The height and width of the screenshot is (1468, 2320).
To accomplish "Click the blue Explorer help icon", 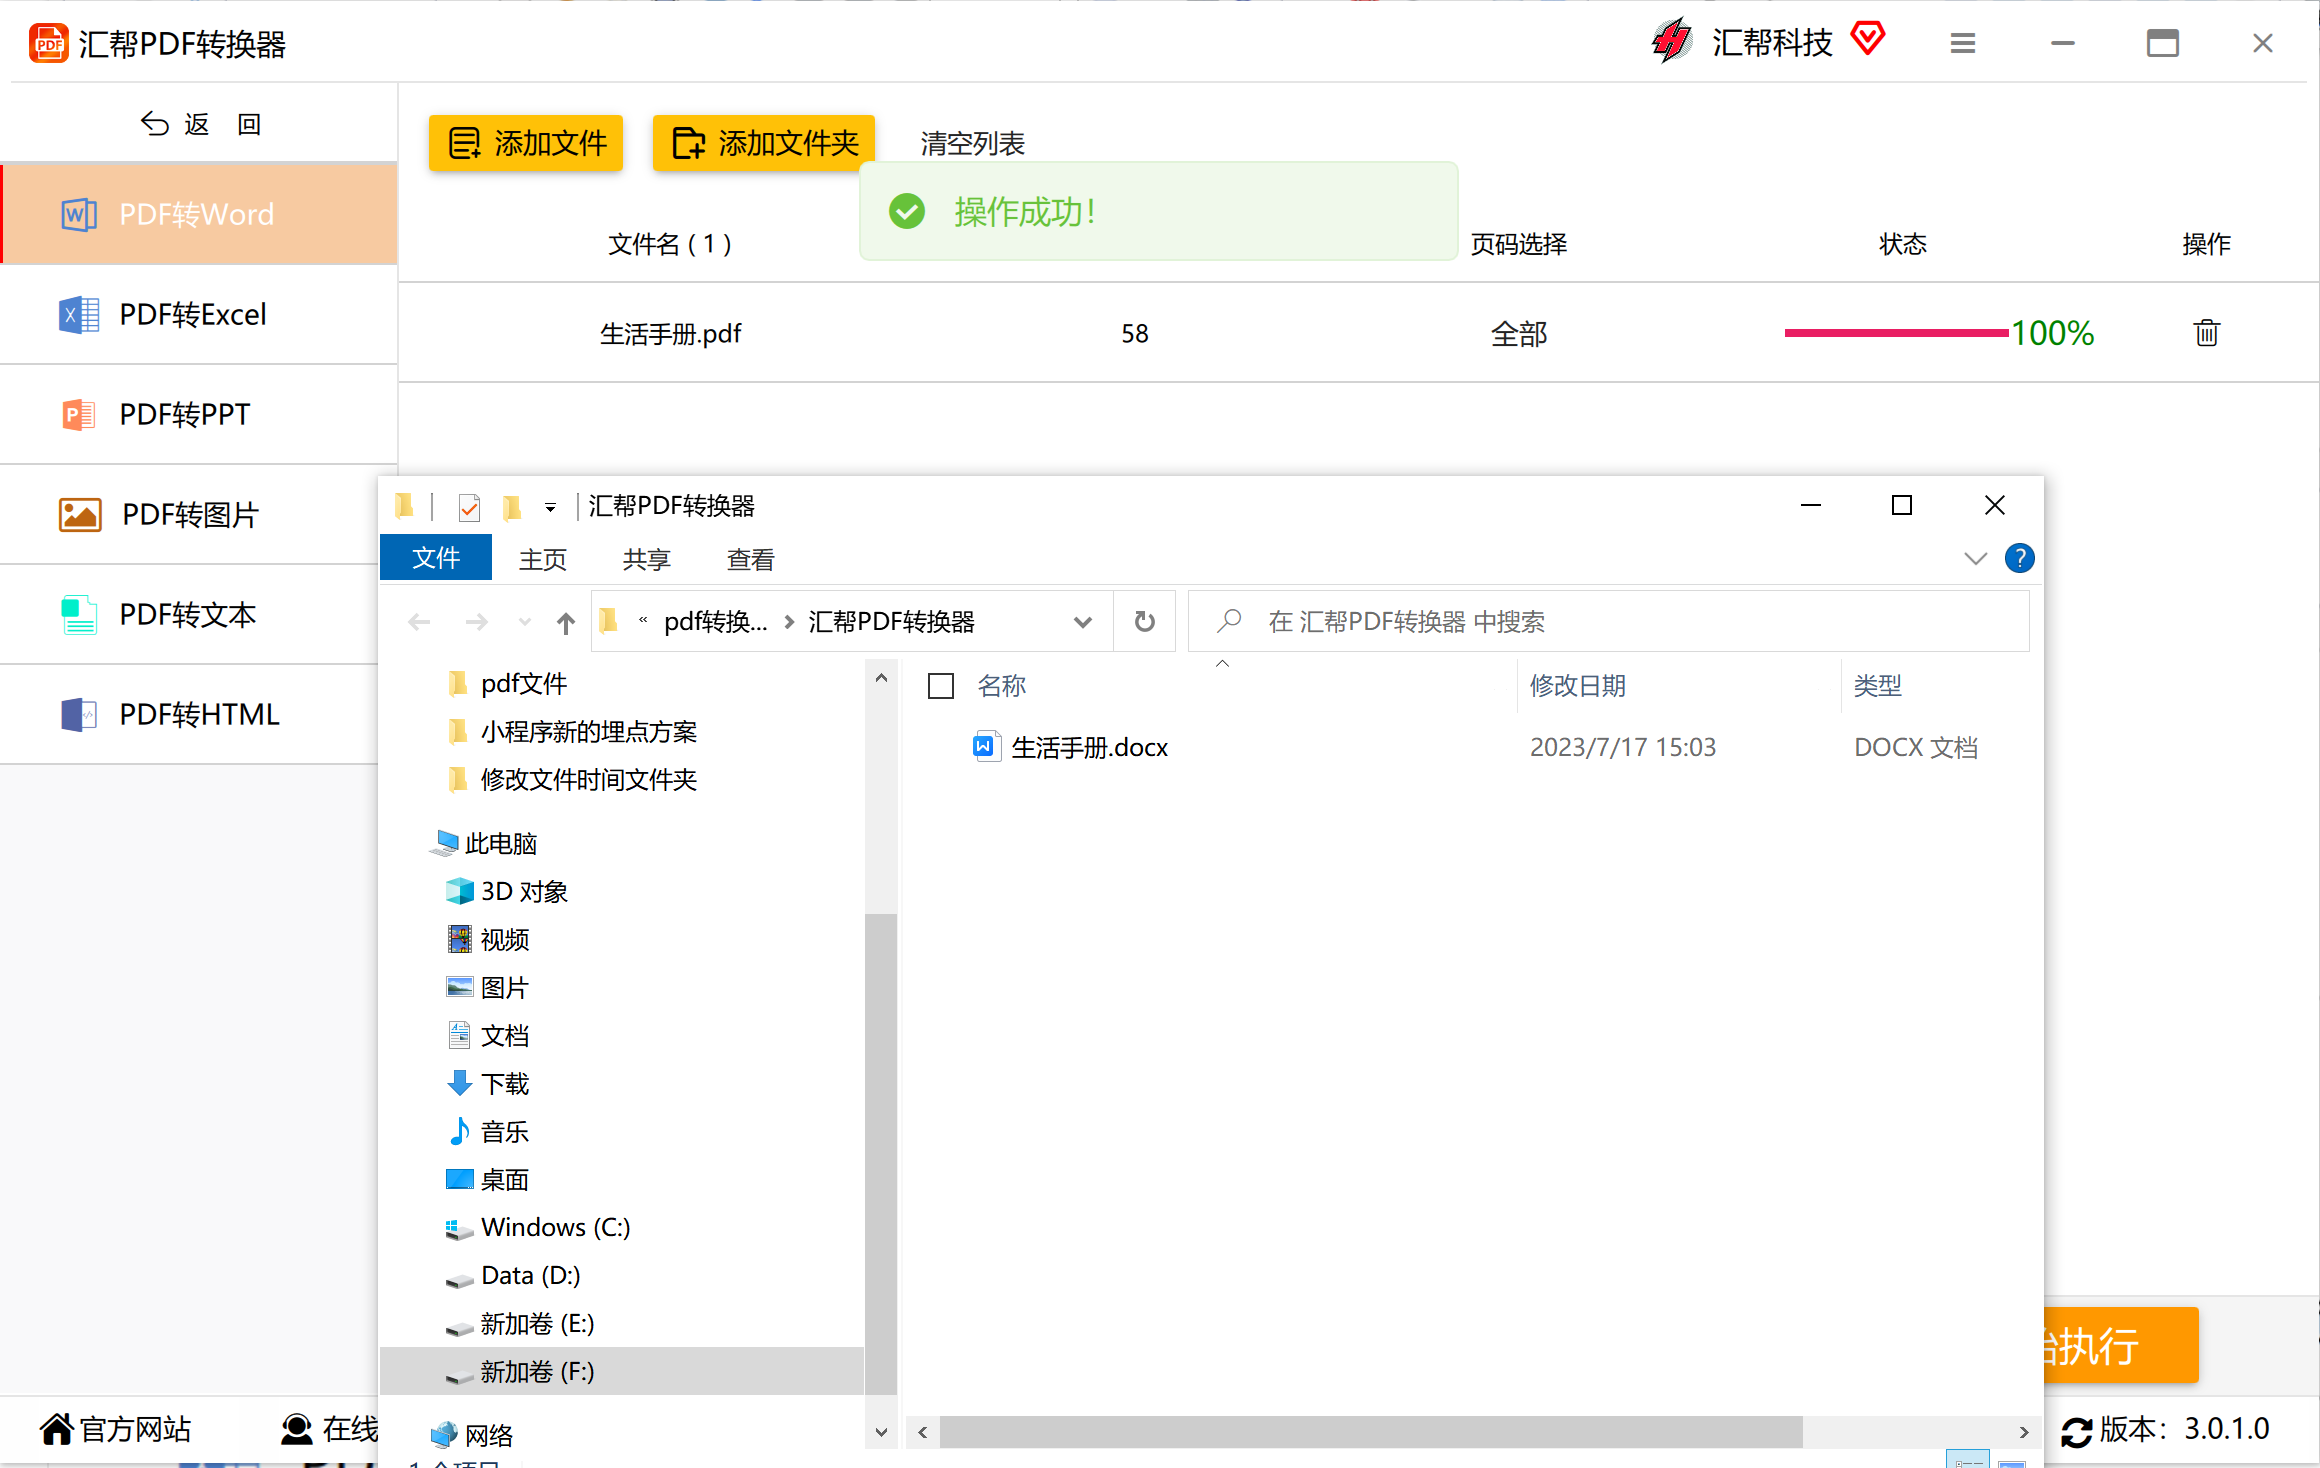I will (x=2019, y=558).
